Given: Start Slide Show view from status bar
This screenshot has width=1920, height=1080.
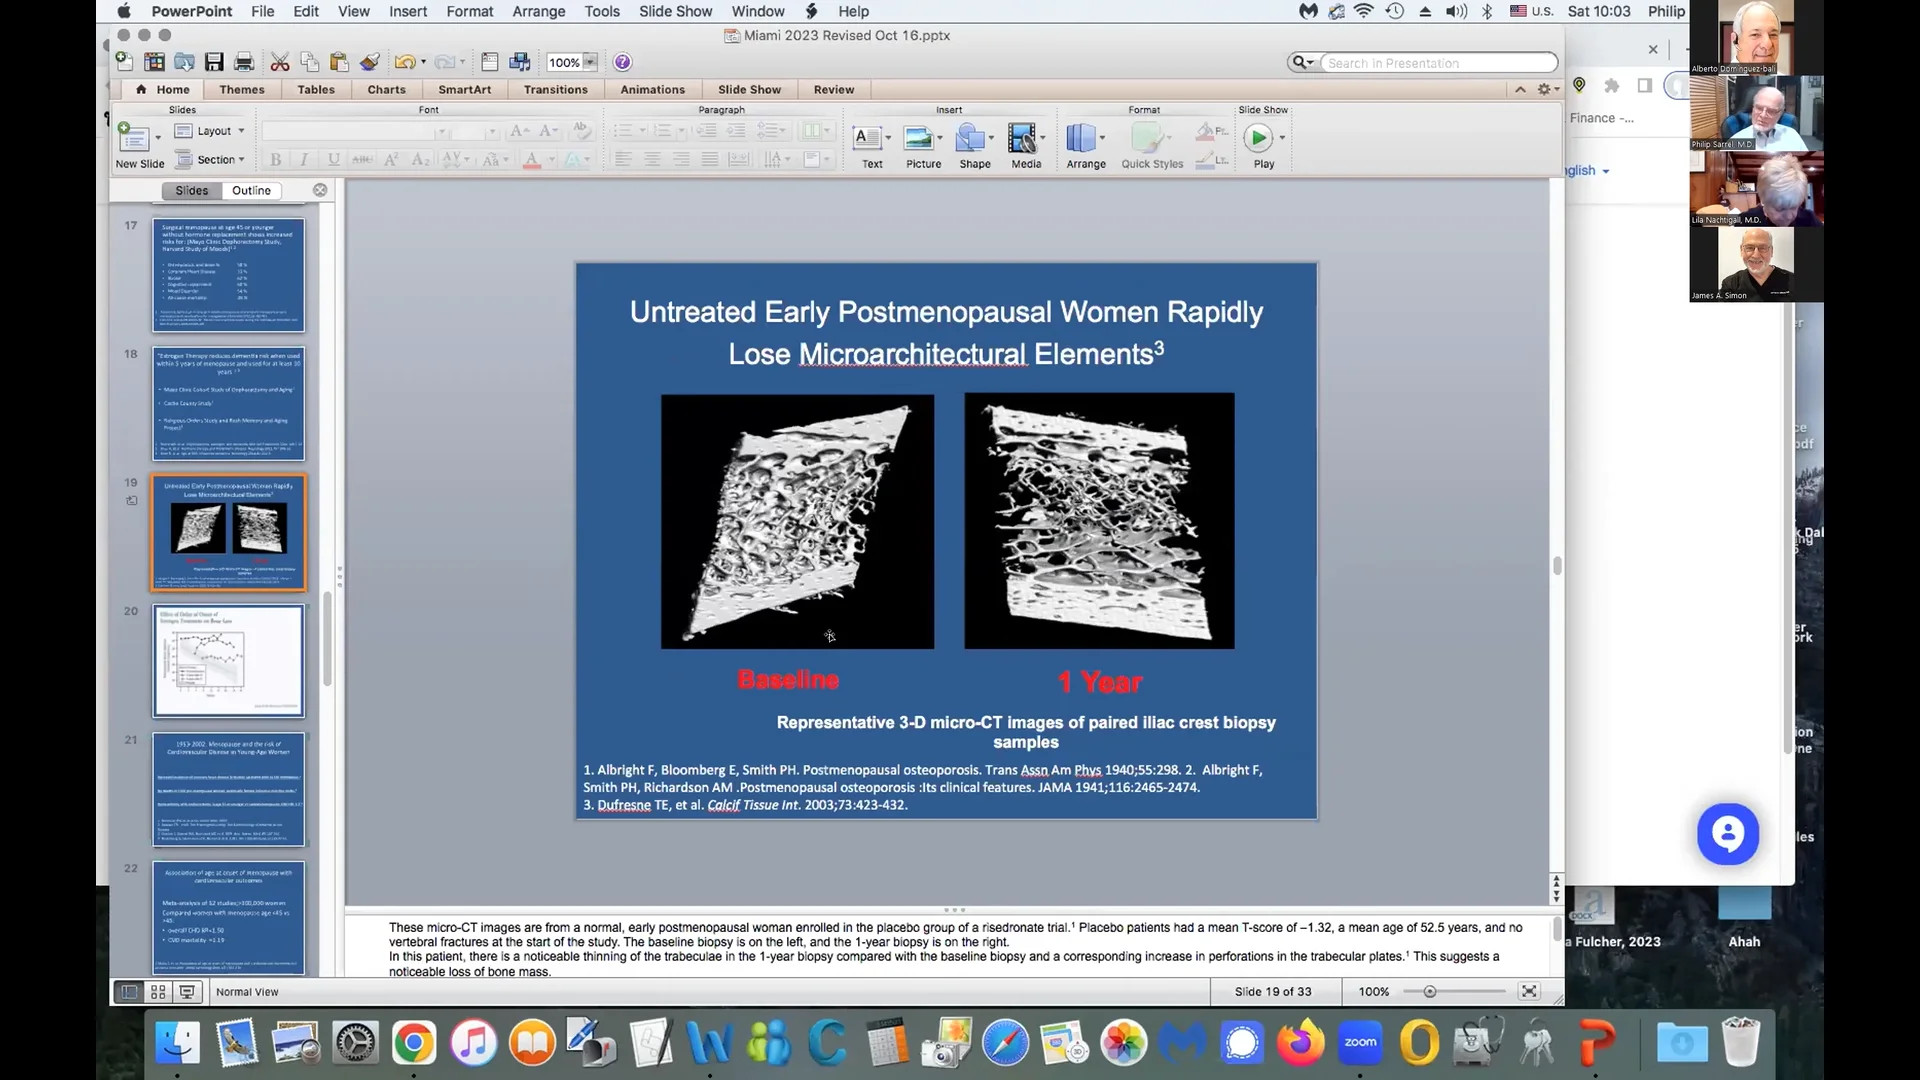Looking at the screenshot, I should (187, 992).
